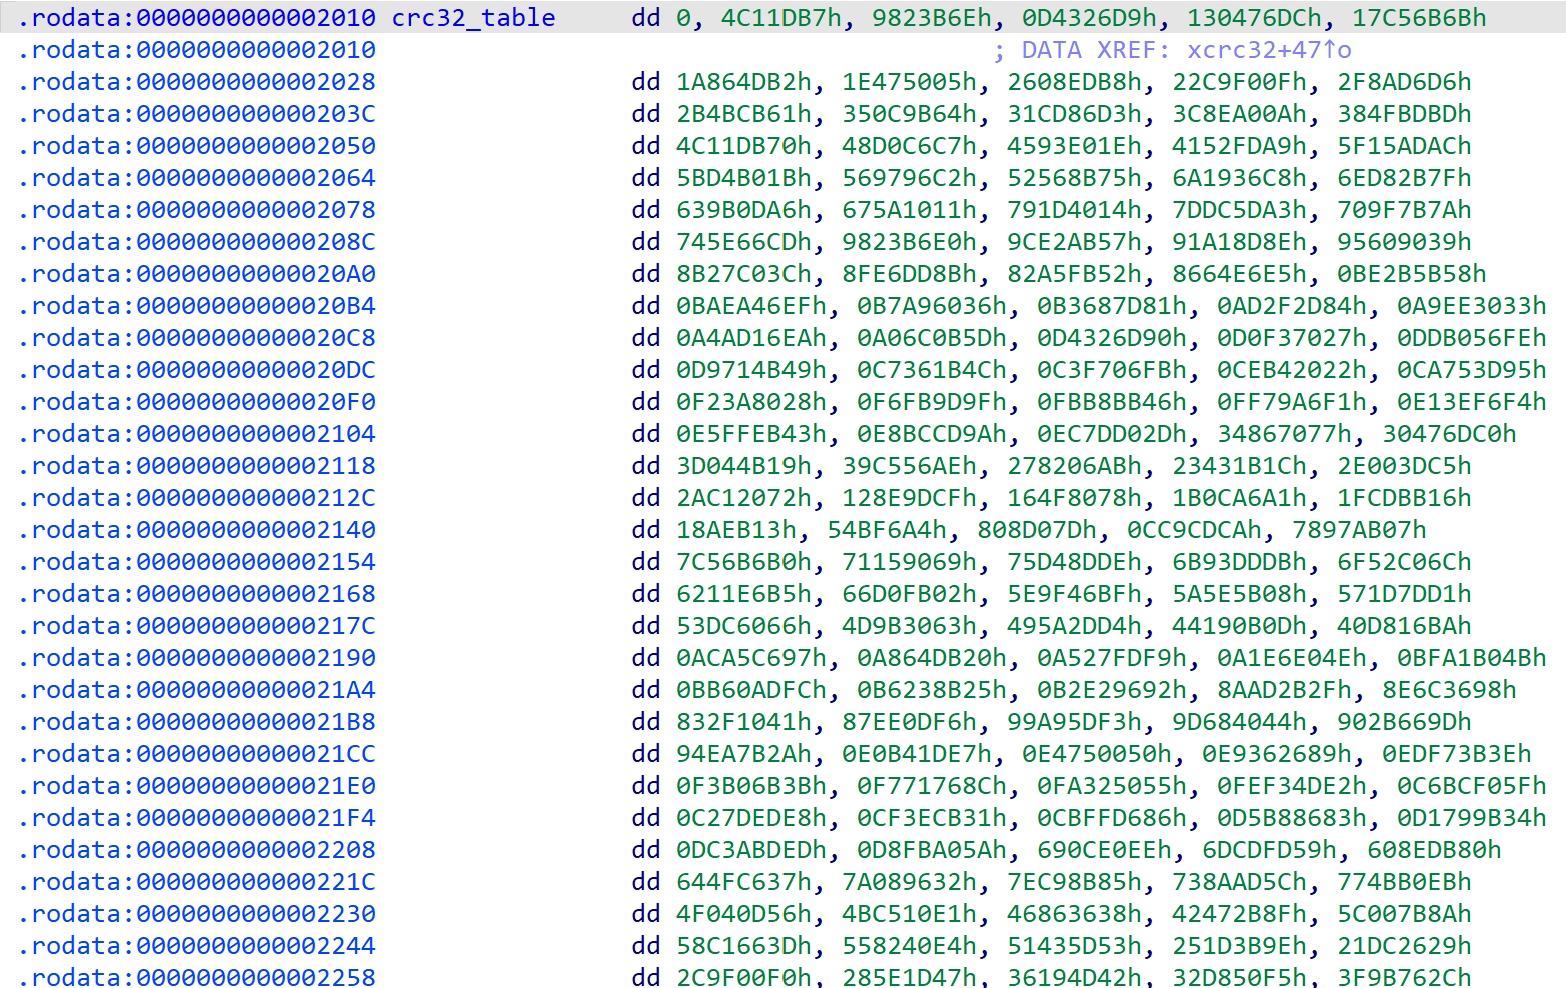Click address .rodata:0000000000002028
The width and height of the screenshot is (1566, 988).
tap(197, 82)
